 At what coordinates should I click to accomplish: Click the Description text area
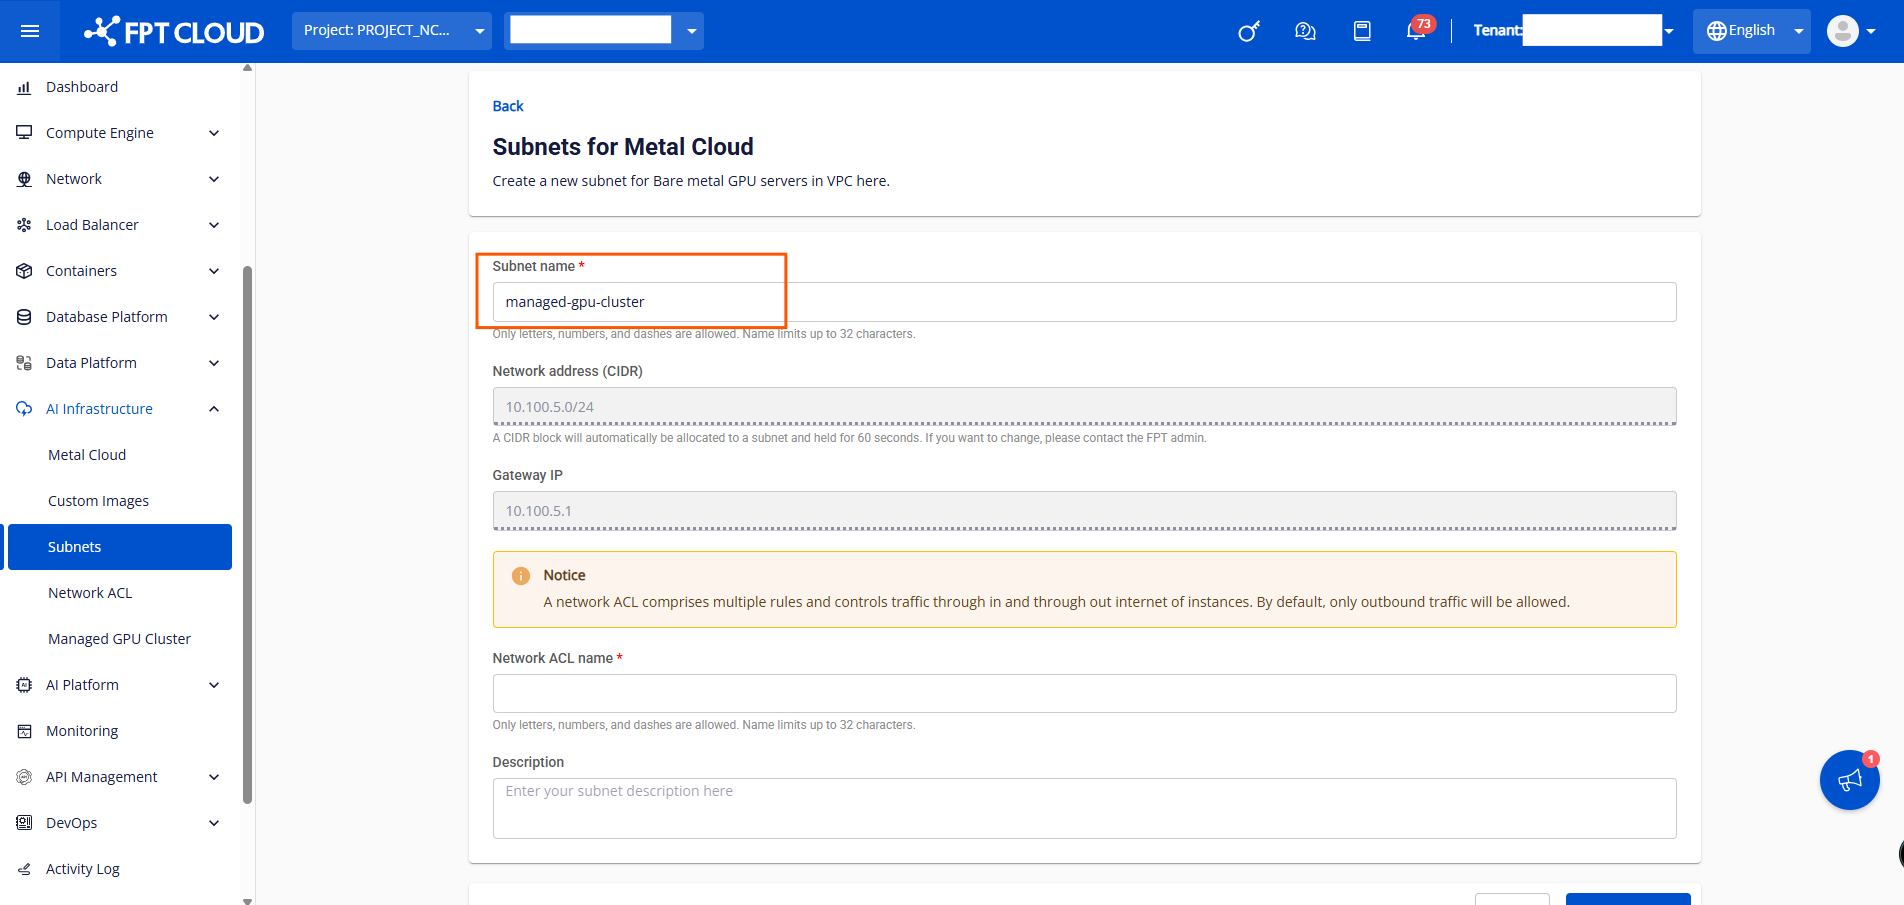tap(1084, 808)
